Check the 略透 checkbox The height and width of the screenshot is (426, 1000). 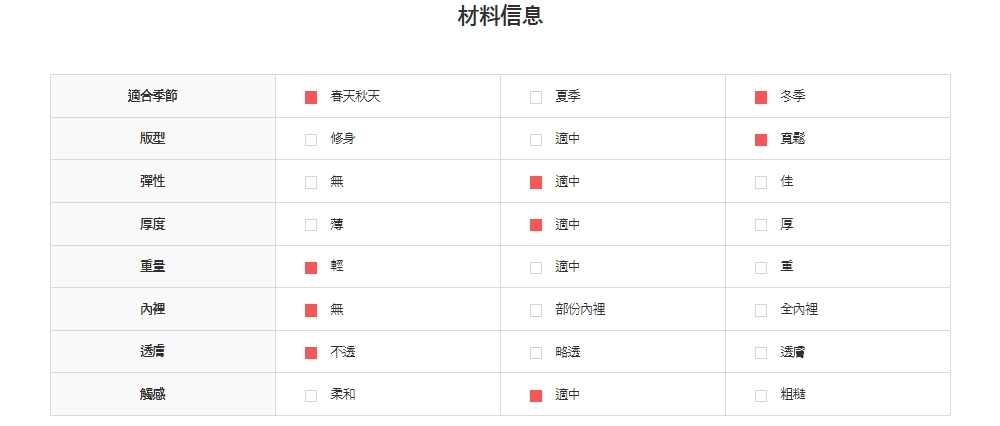tap(536, 352)
